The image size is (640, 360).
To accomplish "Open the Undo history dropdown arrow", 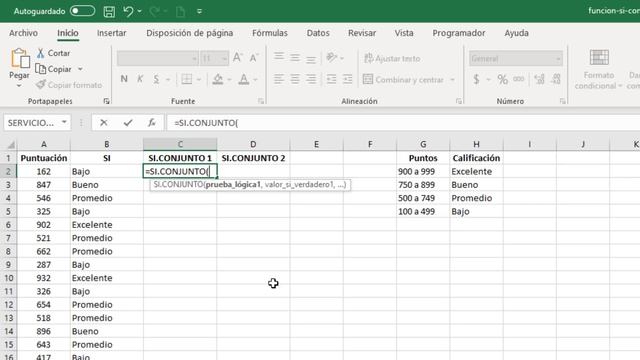I will tap(140, 11).
